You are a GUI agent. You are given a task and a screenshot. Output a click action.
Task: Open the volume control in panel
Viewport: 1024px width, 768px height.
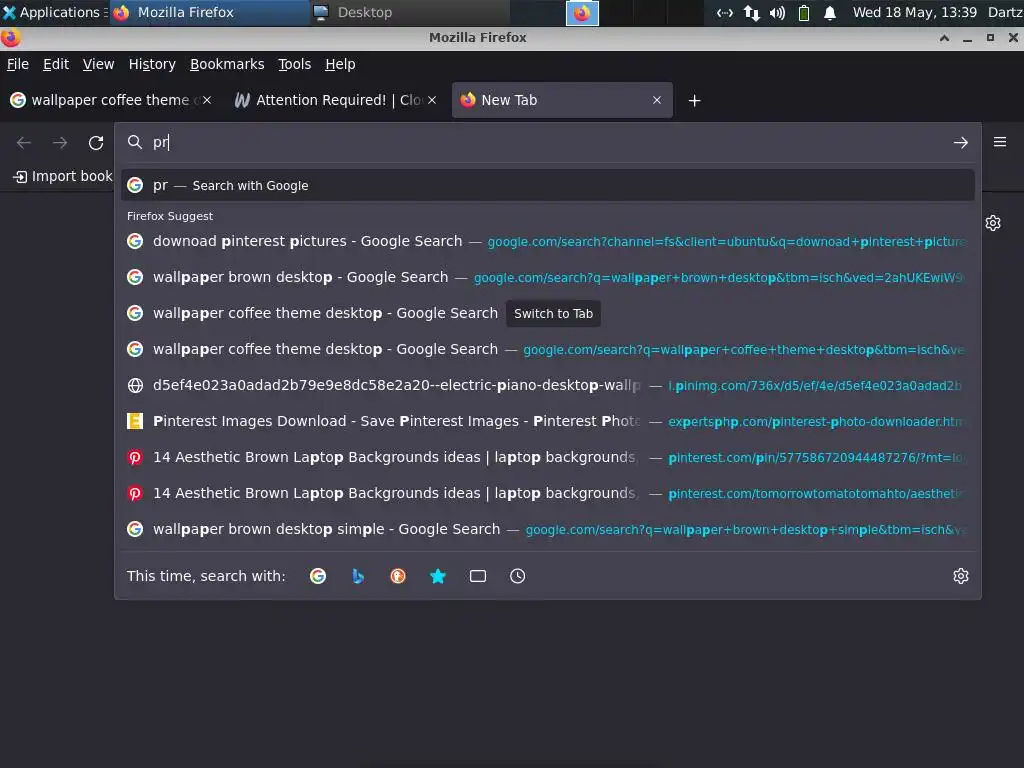(777, 13)
